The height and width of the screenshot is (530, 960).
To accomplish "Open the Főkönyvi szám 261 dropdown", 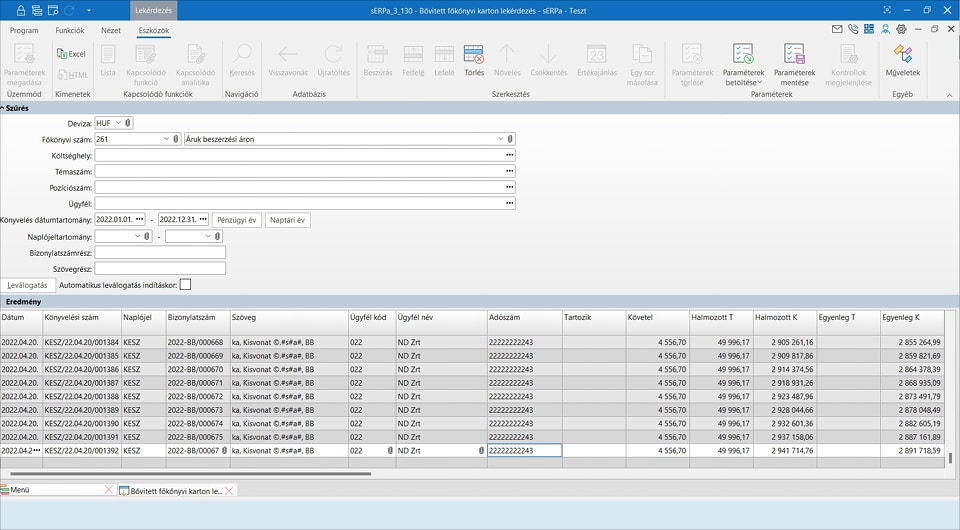I will pos(166,139).
